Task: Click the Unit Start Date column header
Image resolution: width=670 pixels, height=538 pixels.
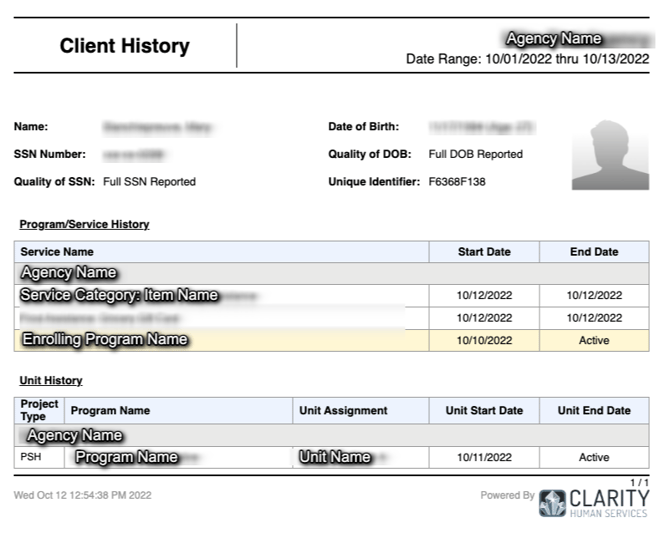Action: pyautogui.click(x=484, y=410)
